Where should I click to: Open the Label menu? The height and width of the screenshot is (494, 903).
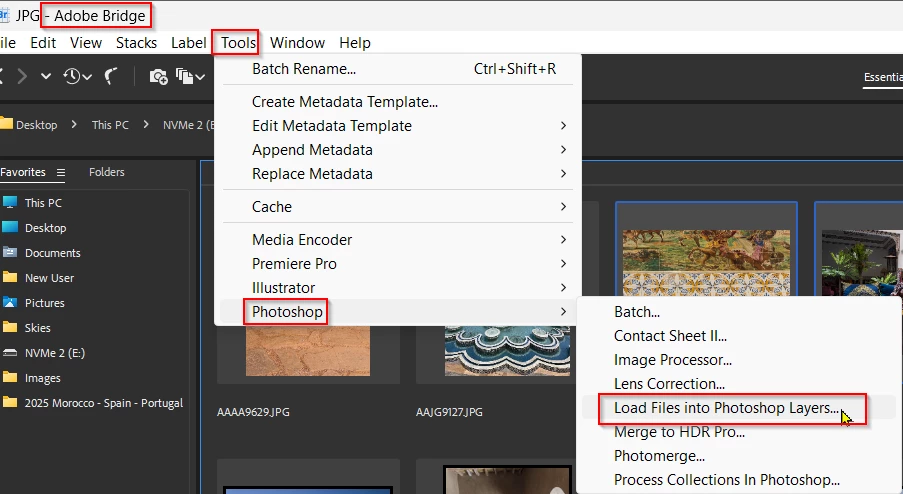point(188,43)
